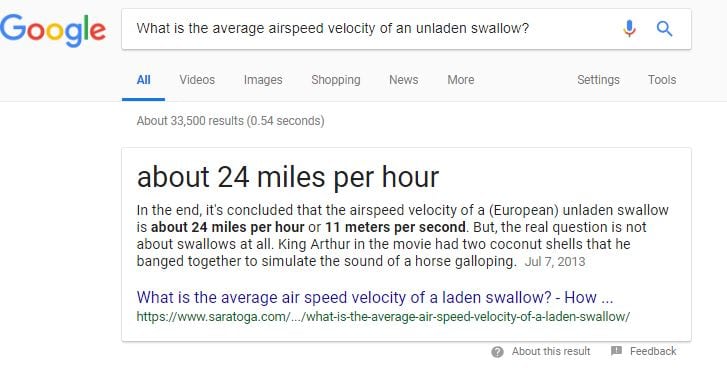The image size is (727, 375).
Task: Activate voice search microphone icon
Action: tap(629, 29)
